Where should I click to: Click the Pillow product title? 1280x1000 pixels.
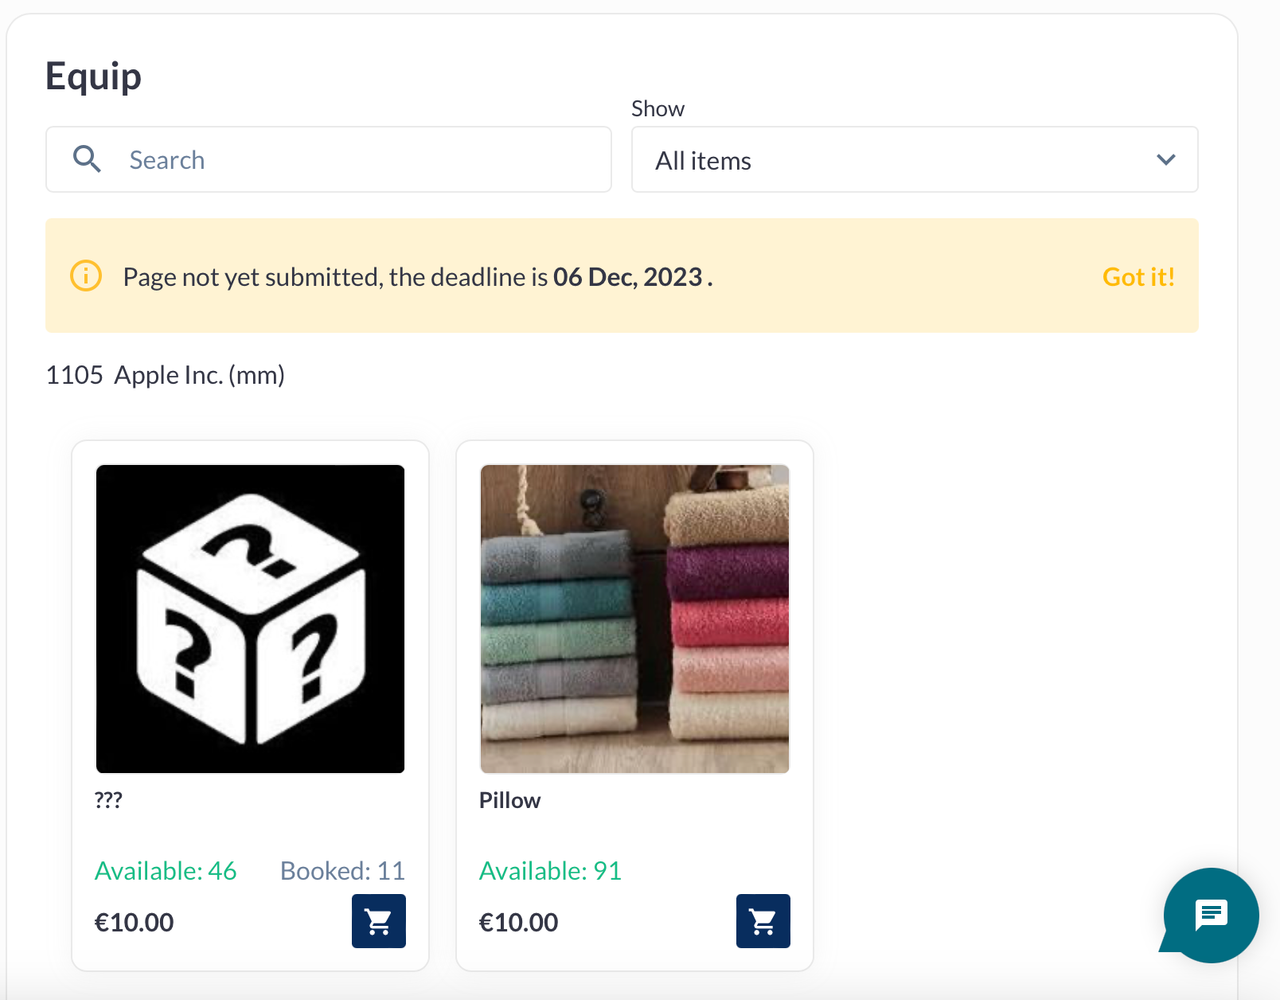click(509, 800)
